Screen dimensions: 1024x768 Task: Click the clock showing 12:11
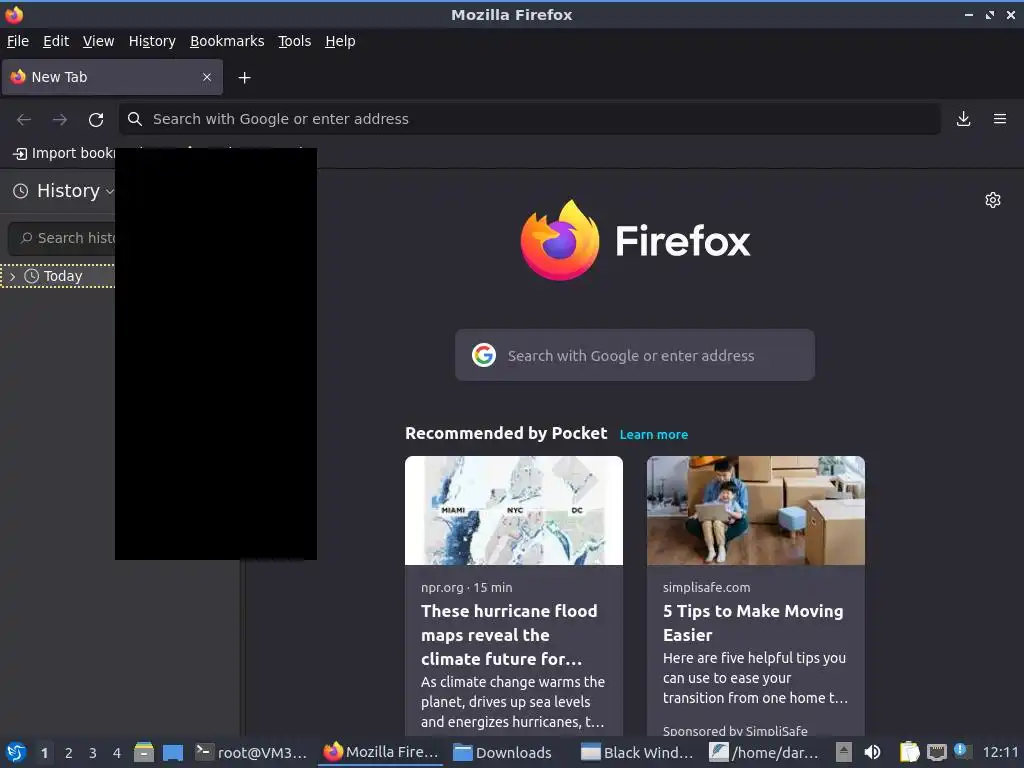pyautogui.click(x=1000, y=752)
